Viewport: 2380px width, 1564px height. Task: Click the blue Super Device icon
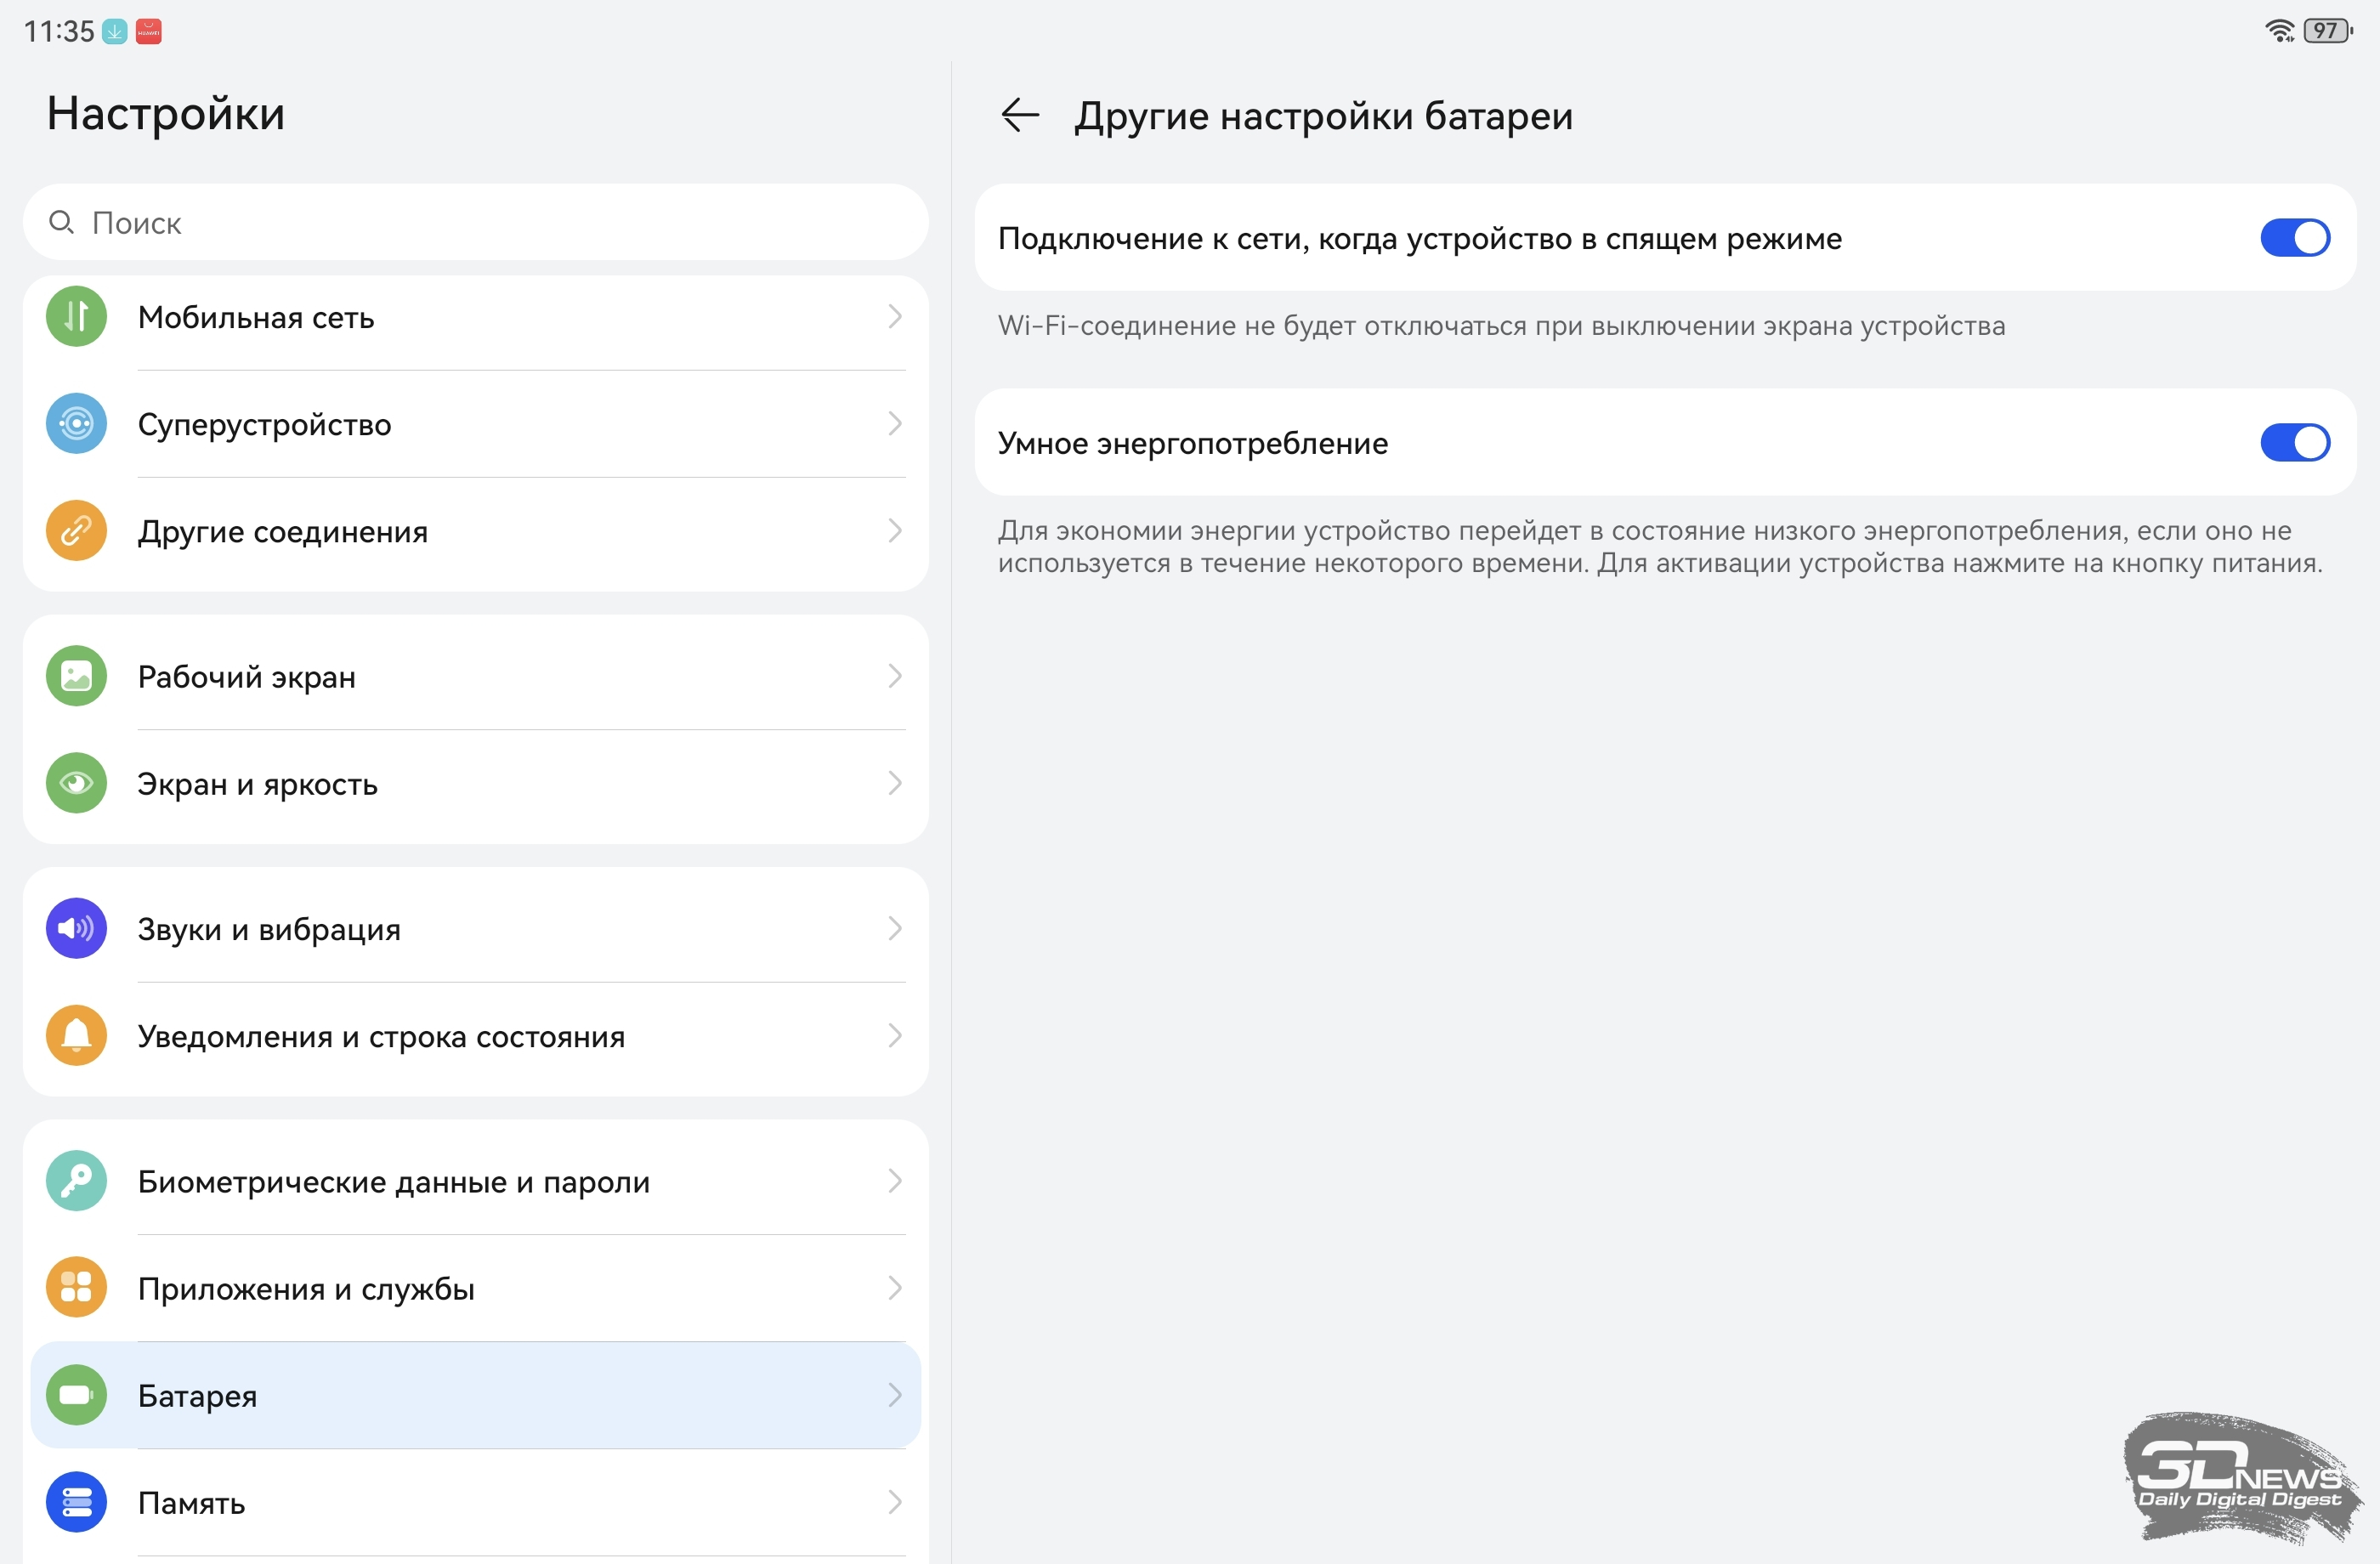coord(76,424)
